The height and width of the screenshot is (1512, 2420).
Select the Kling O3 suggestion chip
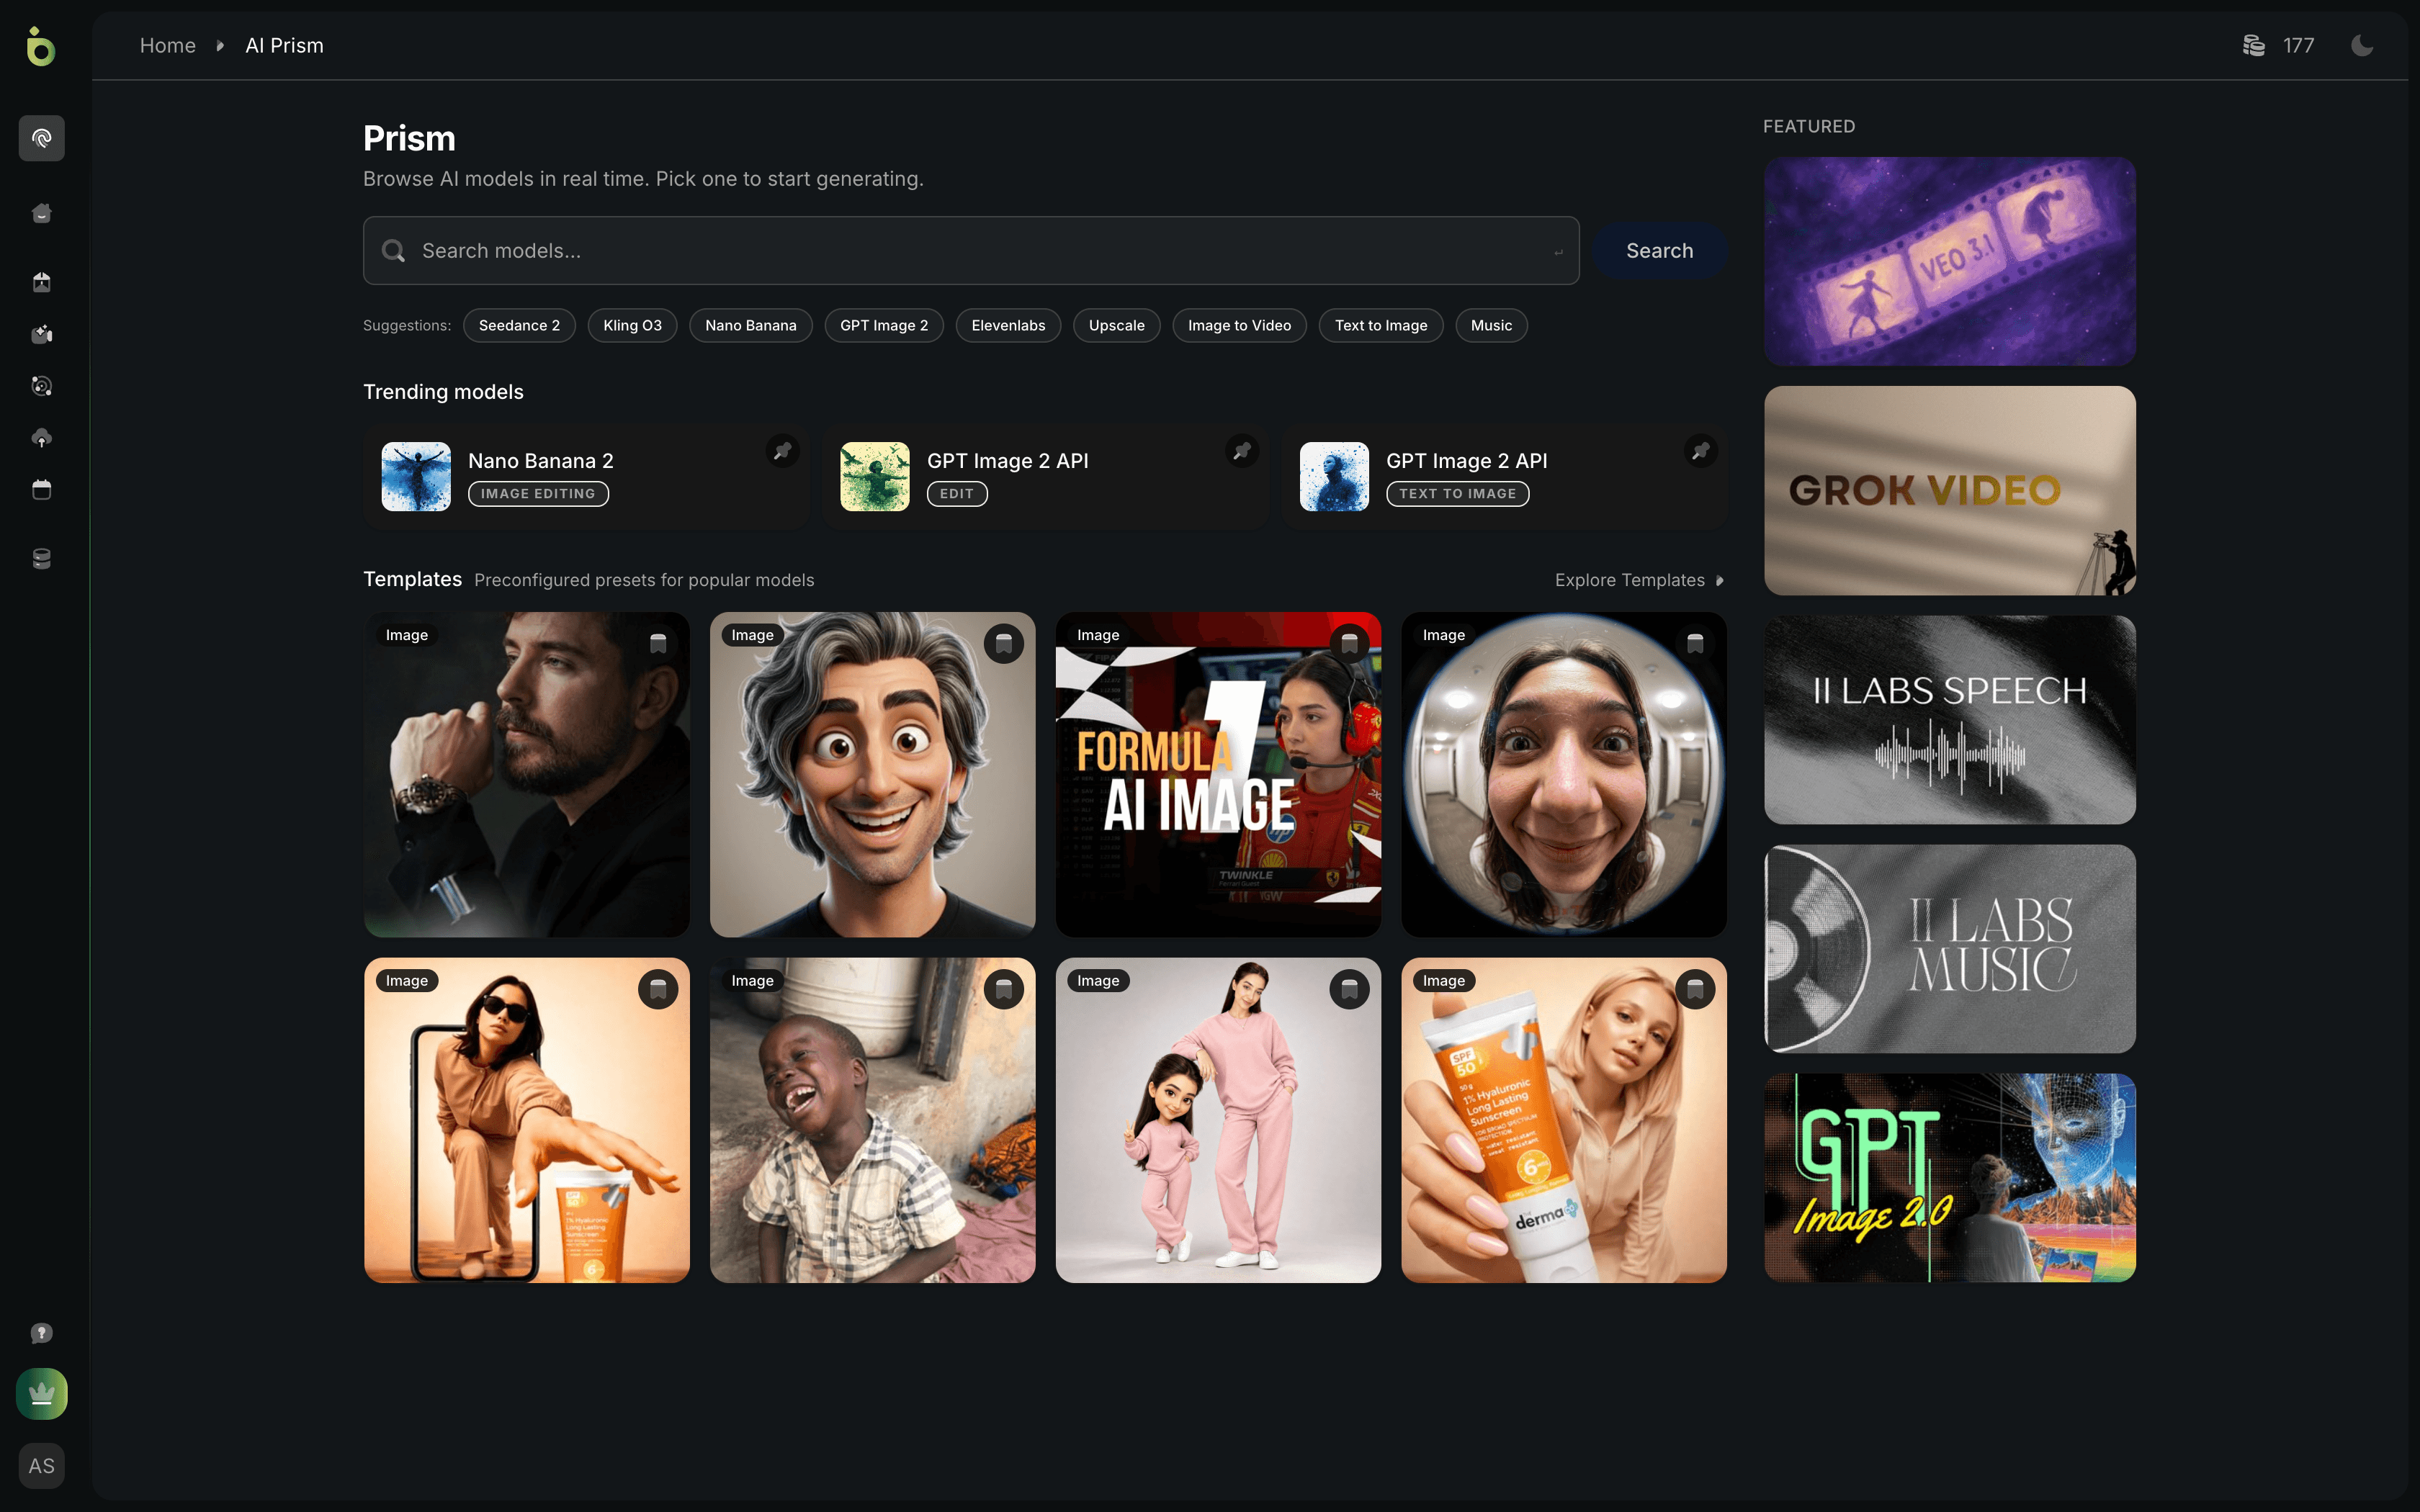click(632, 325)
